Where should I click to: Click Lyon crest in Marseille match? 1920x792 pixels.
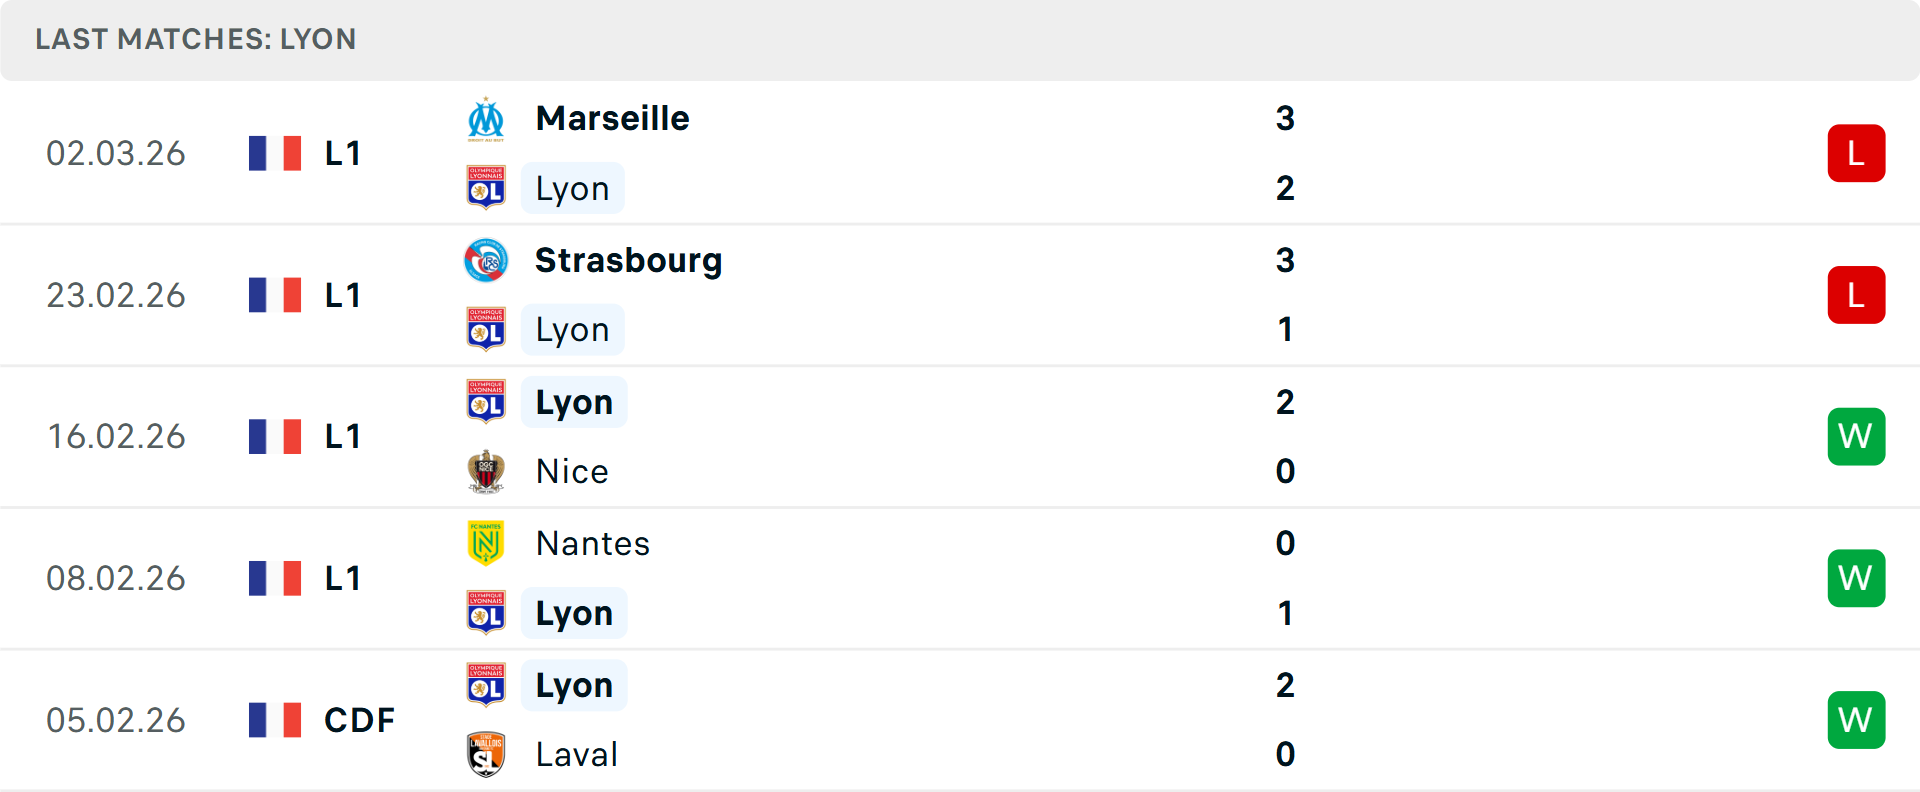click(486, 188)
